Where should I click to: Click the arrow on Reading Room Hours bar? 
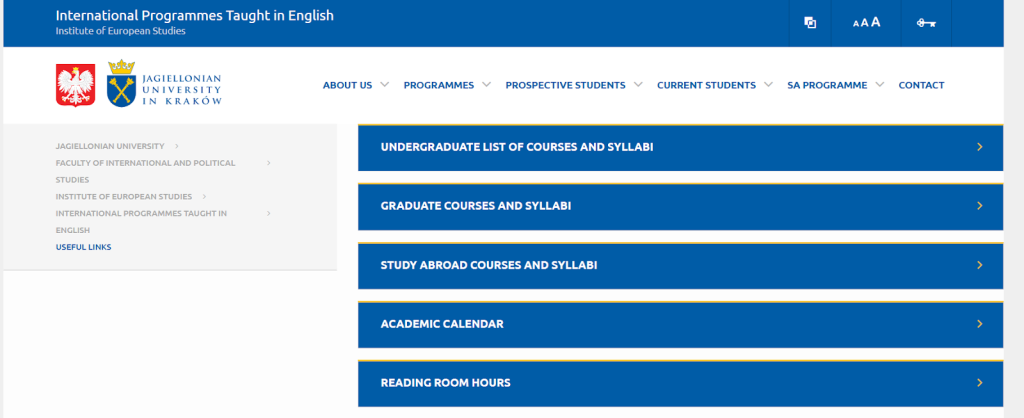[980, 383]
